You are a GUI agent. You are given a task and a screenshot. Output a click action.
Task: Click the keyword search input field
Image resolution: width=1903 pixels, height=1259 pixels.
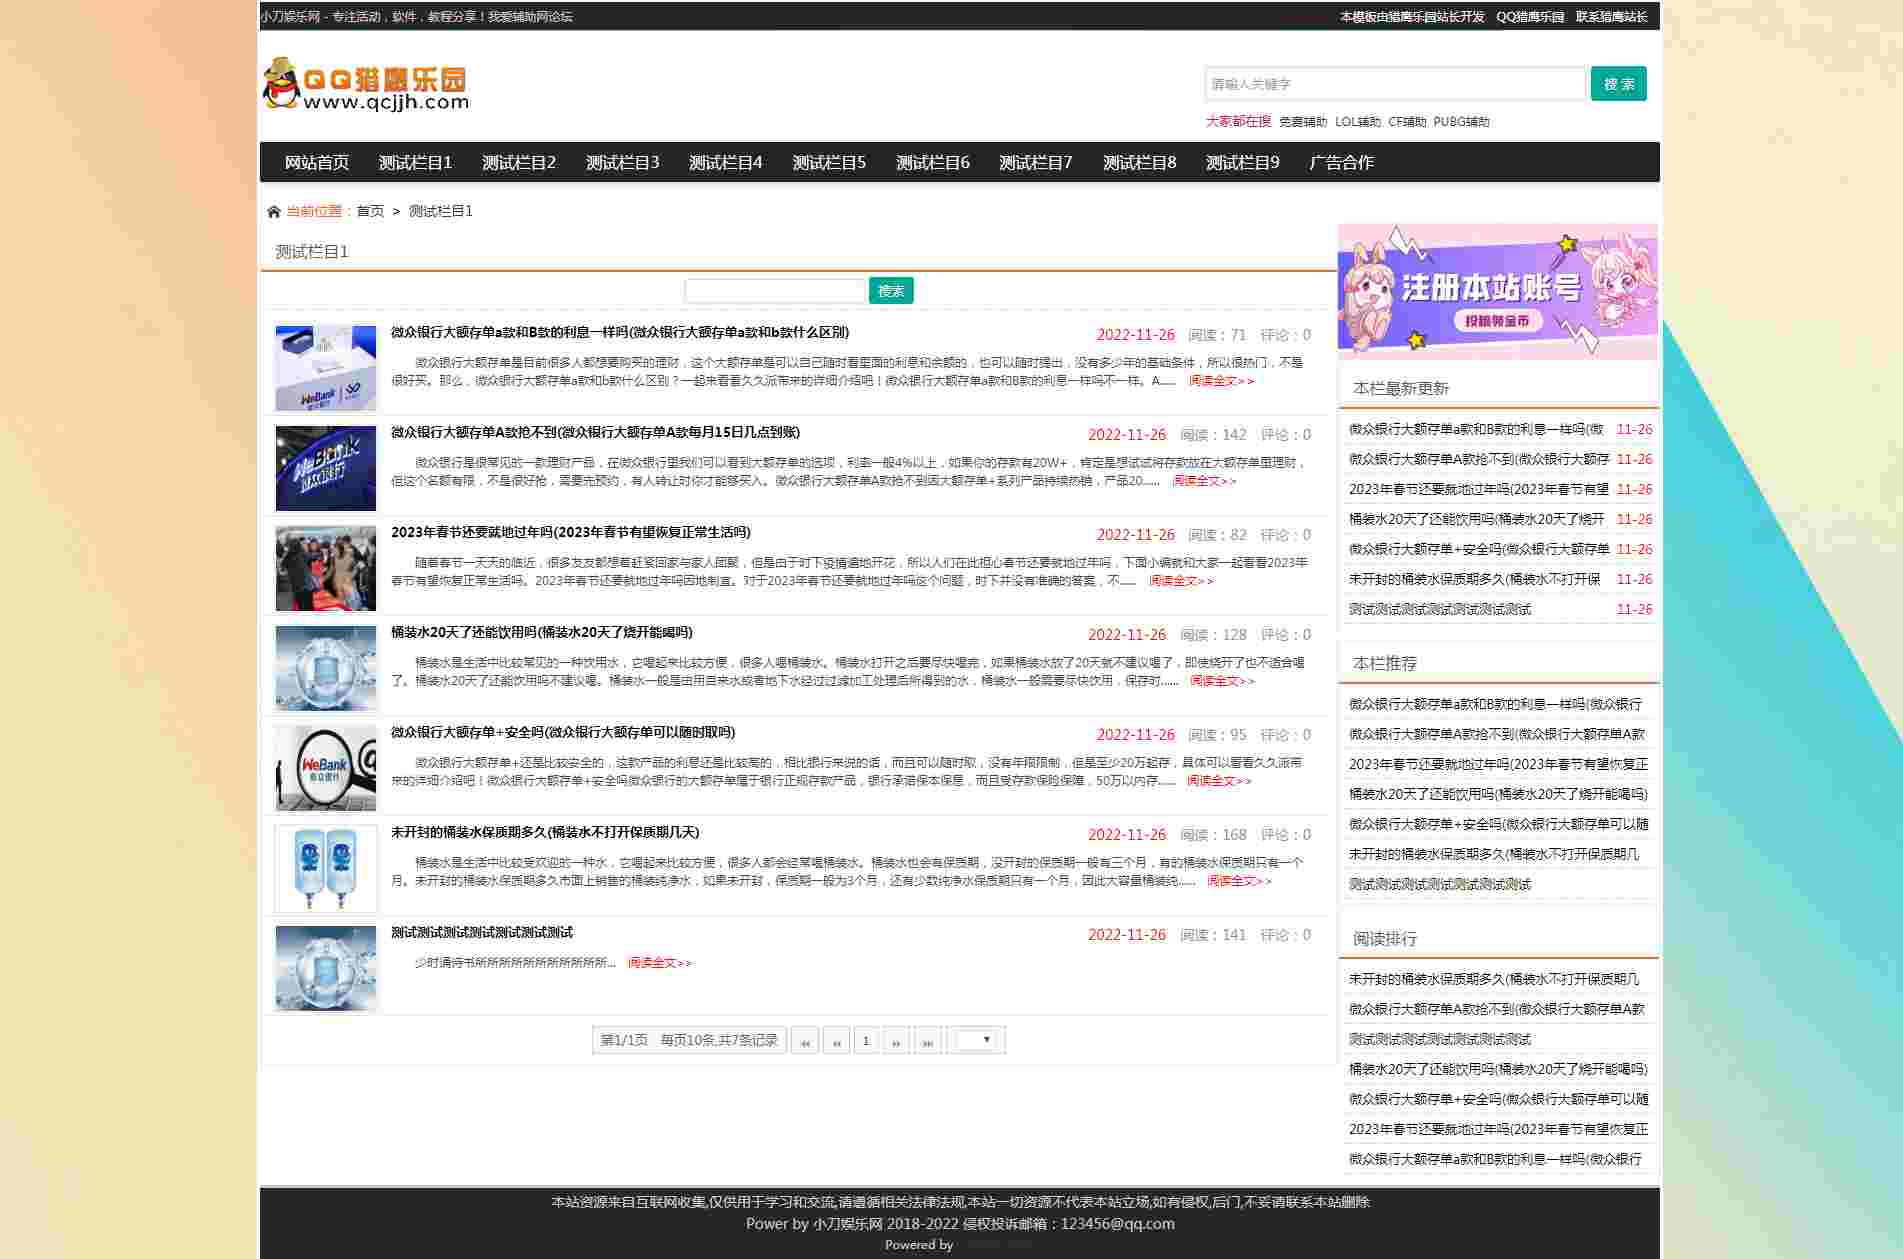coord(1395,84)
